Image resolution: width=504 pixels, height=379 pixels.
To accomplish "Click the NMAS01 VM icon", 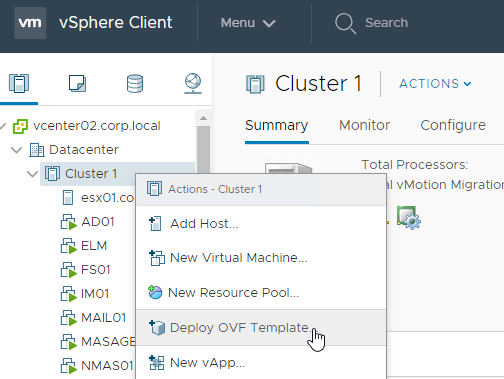I will 69,366.
